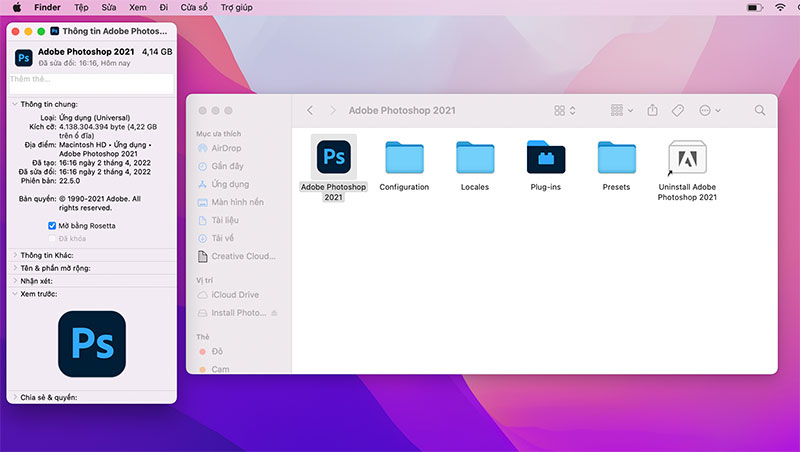Click the tag icon in Finder toolbar

[x=677, y=110]
